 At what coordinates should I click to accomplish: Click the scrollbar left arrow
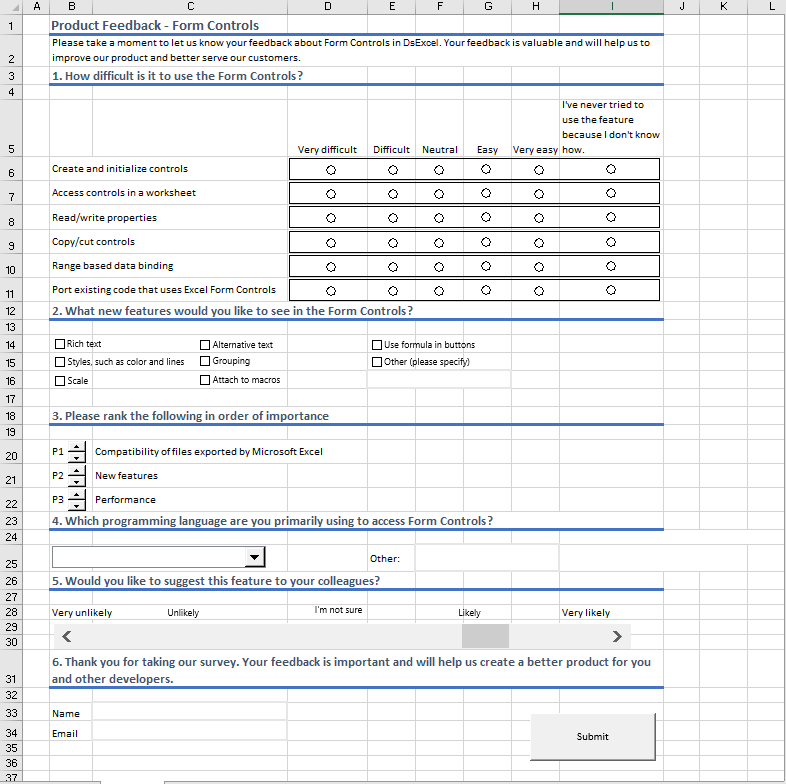pyautogui.click(x=66, y=637)
